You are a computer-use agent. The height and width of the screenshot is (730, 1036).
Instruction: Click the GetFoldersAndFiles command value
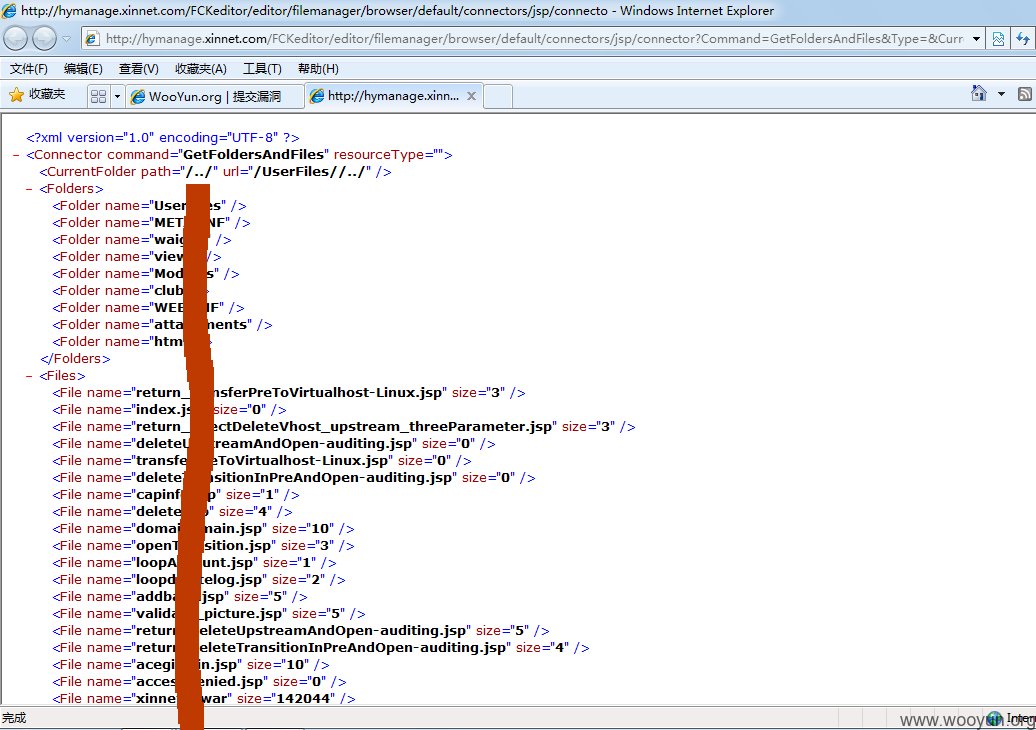pos(254,155)
